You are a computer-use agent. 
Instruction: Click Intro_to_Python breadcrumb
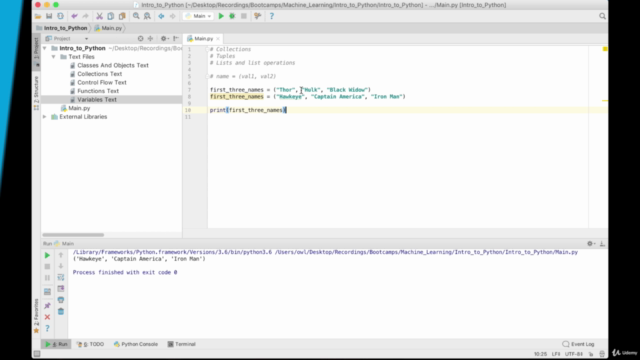(x=62, y=28)
